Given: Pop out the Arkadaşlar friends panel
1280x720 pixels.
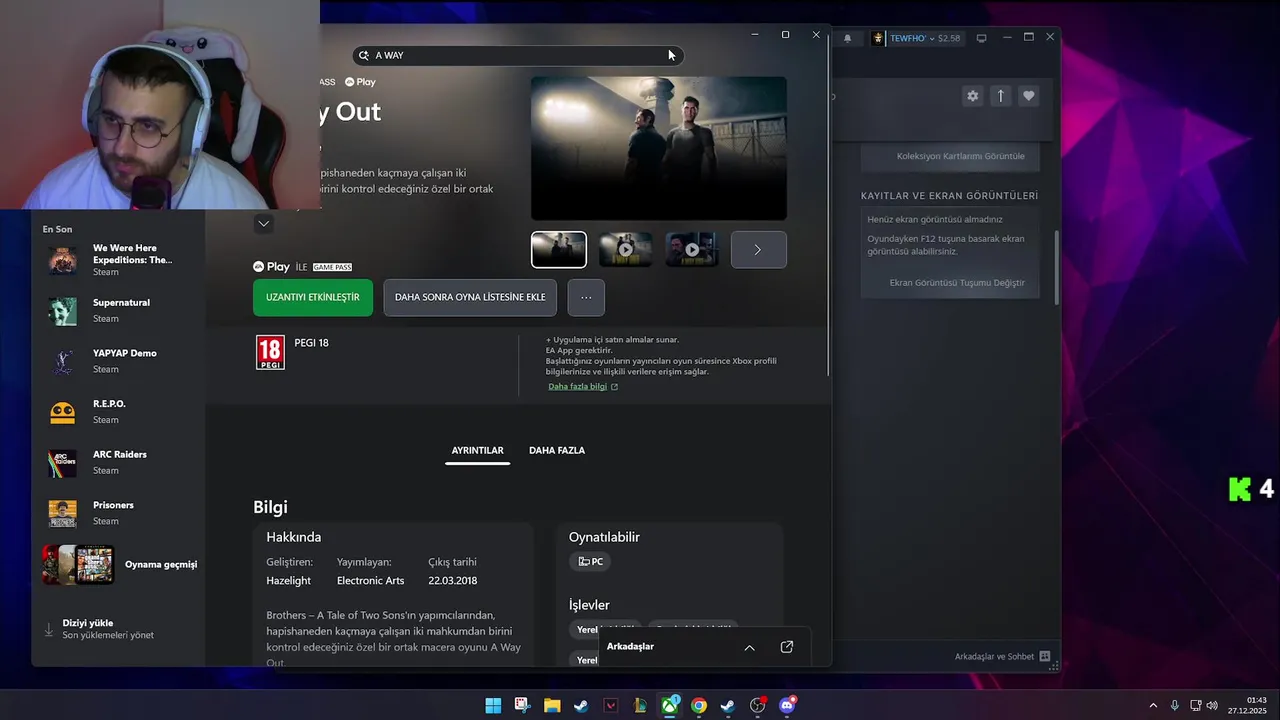Looking at the screenshot, I should [x=787, y=647].
